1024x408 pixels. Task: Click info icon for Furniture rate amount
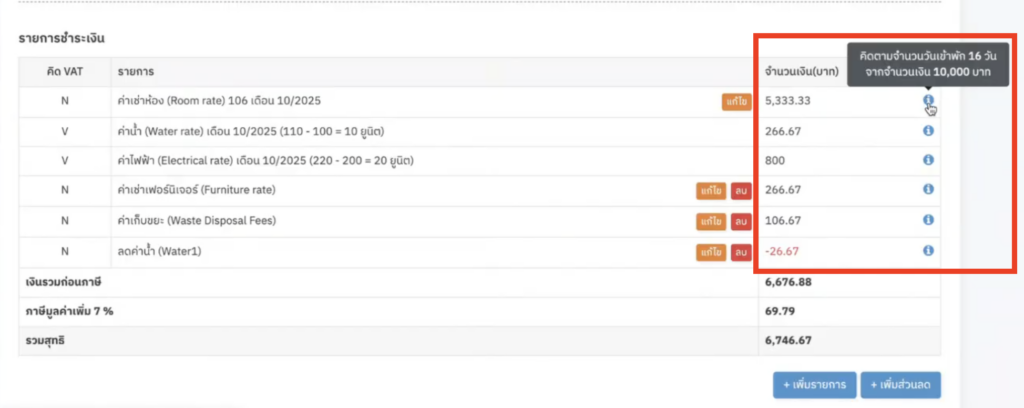(x=928, y=190)
